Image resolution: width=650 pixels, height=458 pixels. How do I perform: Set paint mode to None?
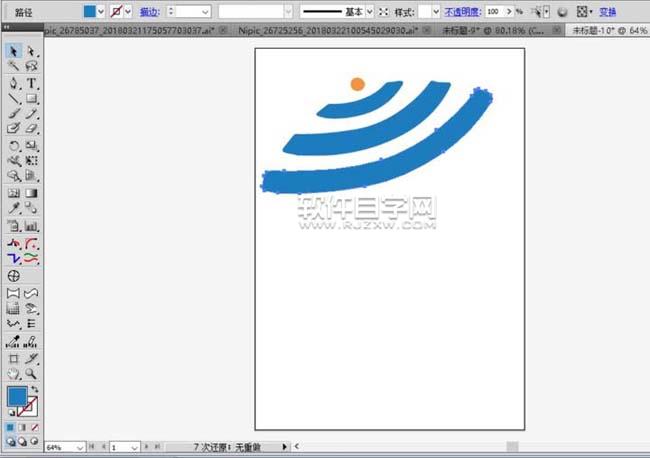[35, 427]
